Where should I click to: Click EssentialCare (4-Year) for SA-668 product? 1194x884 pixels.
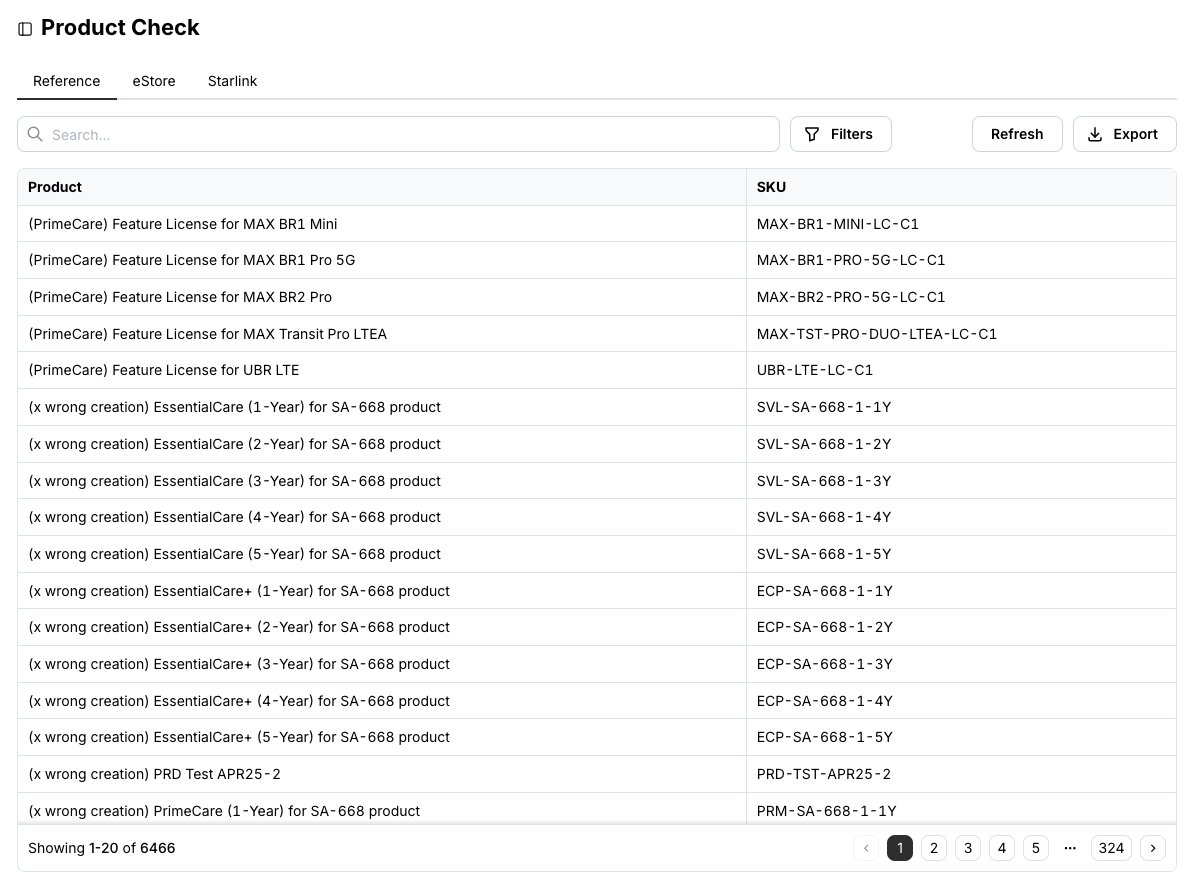click(235, 517)
